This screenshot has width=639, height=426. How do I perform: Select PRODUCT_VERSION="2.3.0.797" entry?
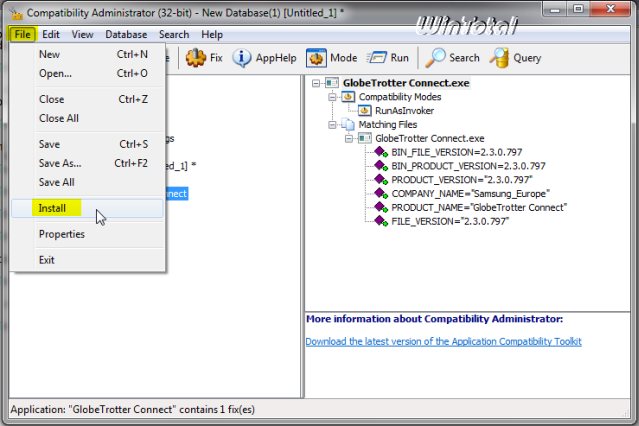[x=462, y=180]
